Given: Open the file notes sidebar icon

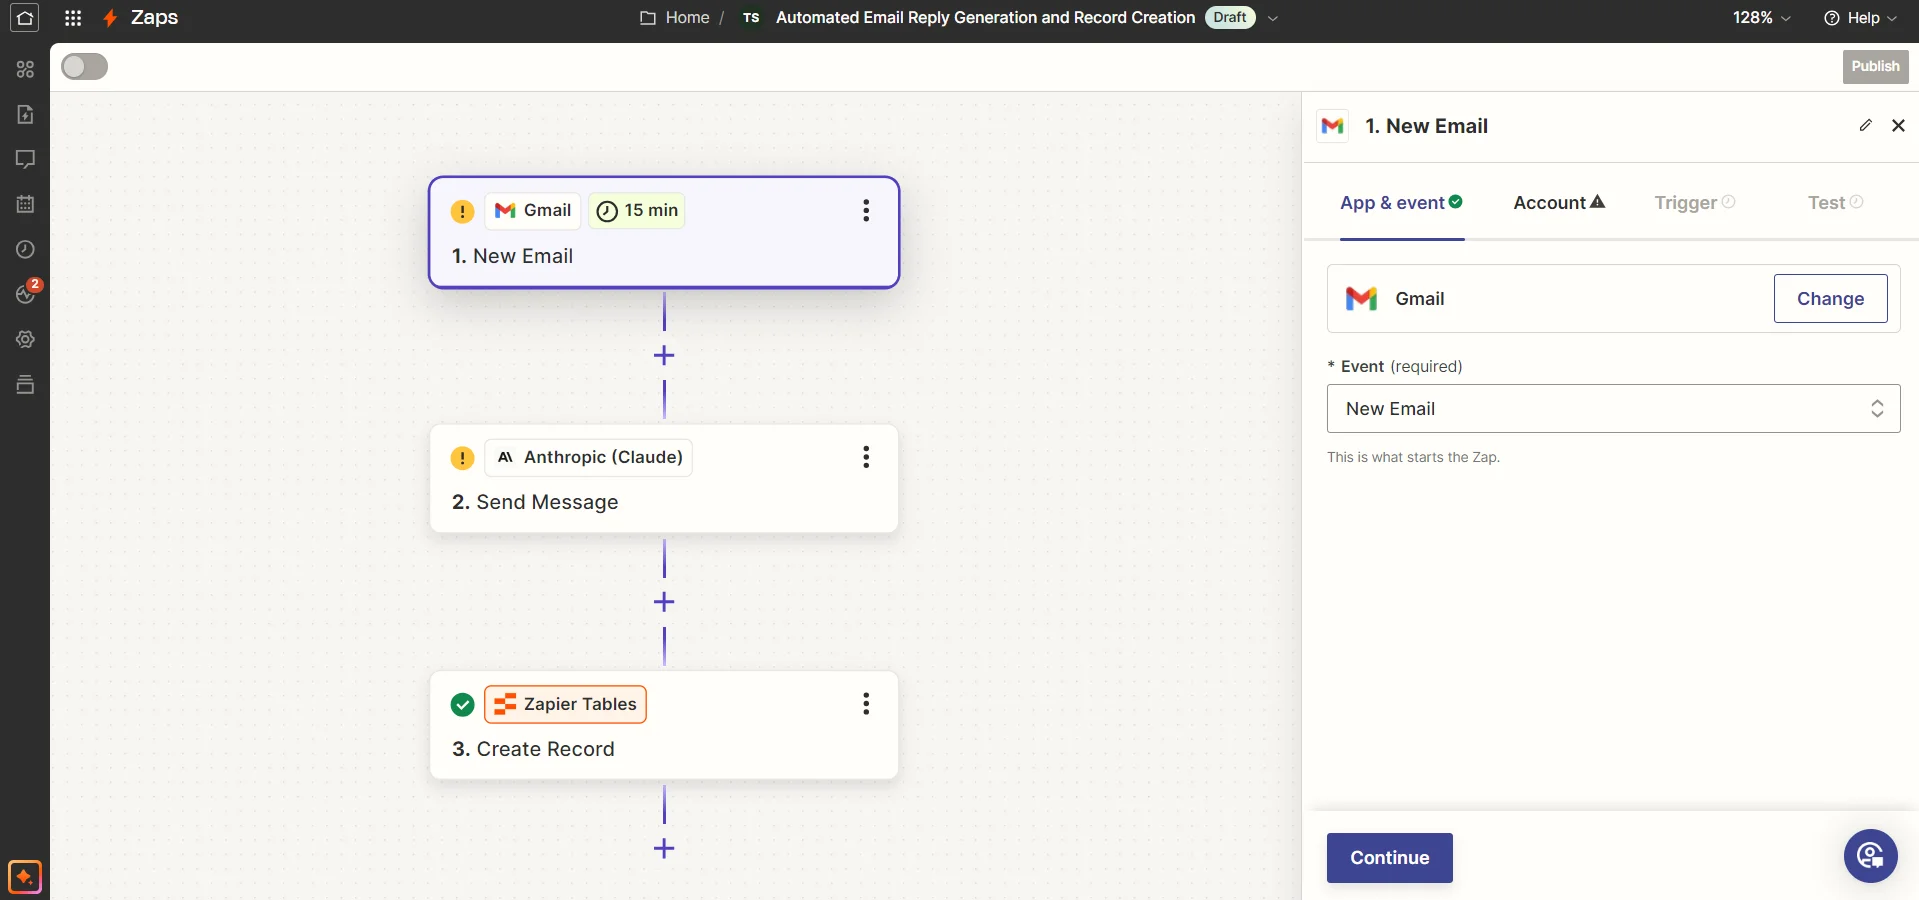Looking at the screenshot, I should point(25,114).
